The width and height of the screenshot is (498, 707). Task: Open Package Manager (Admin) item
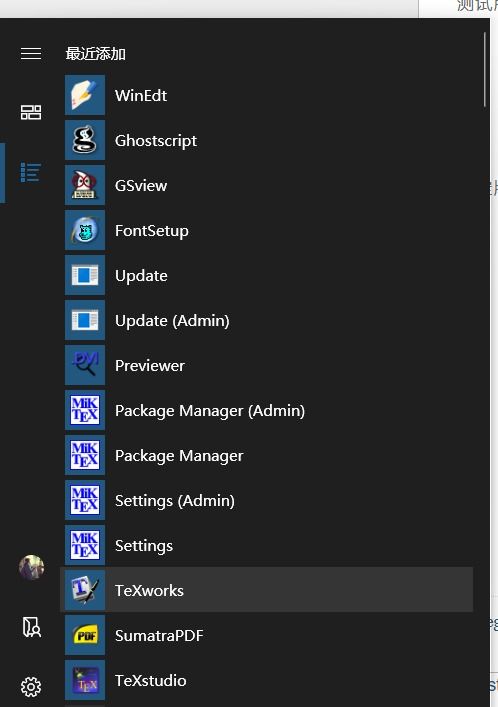click(x=266, y=410)
